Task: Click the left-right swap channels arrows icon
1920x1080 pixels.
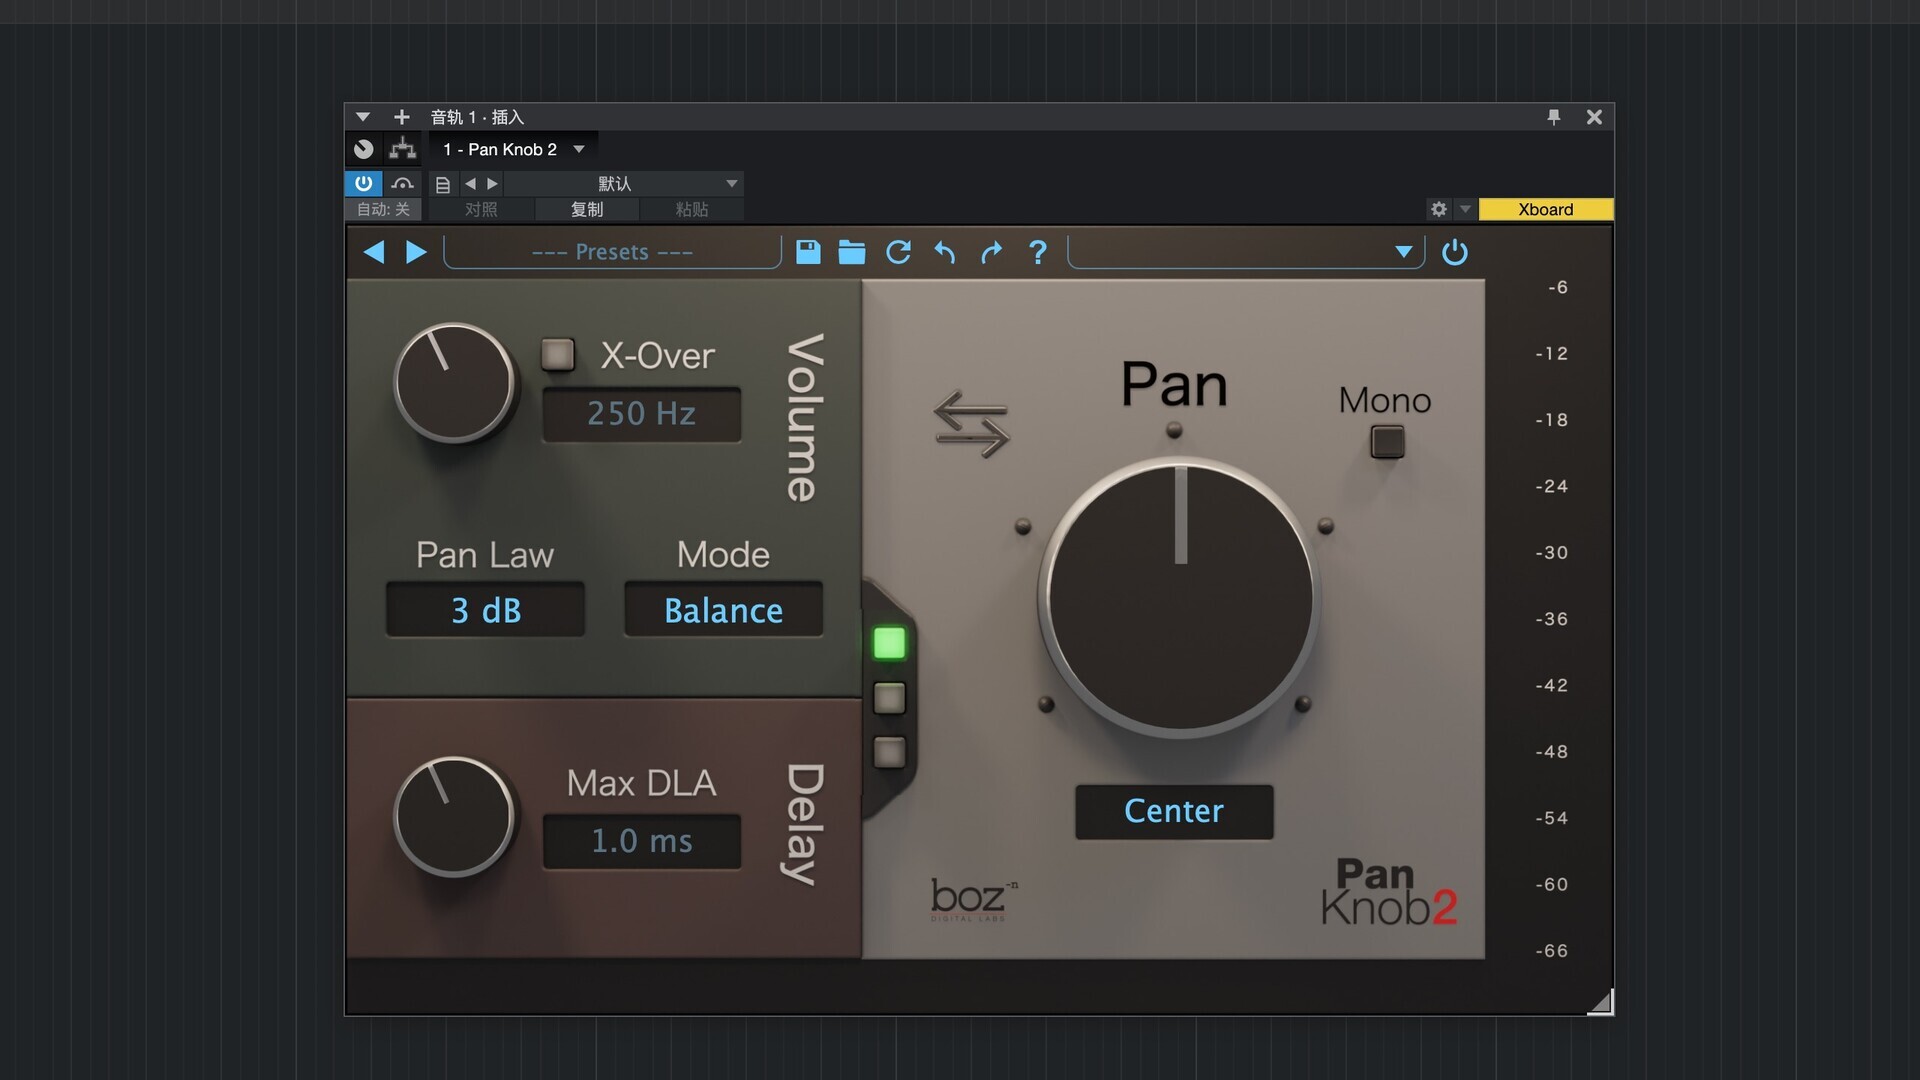Action: pos(971,424)
